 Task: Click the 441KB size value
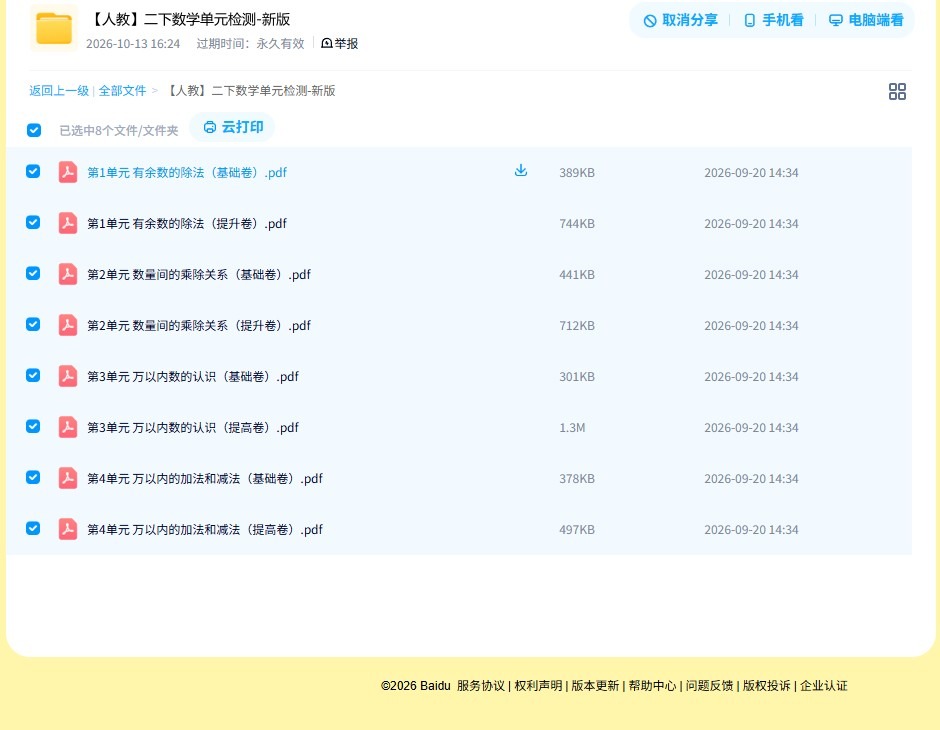[x=577, y=274]
